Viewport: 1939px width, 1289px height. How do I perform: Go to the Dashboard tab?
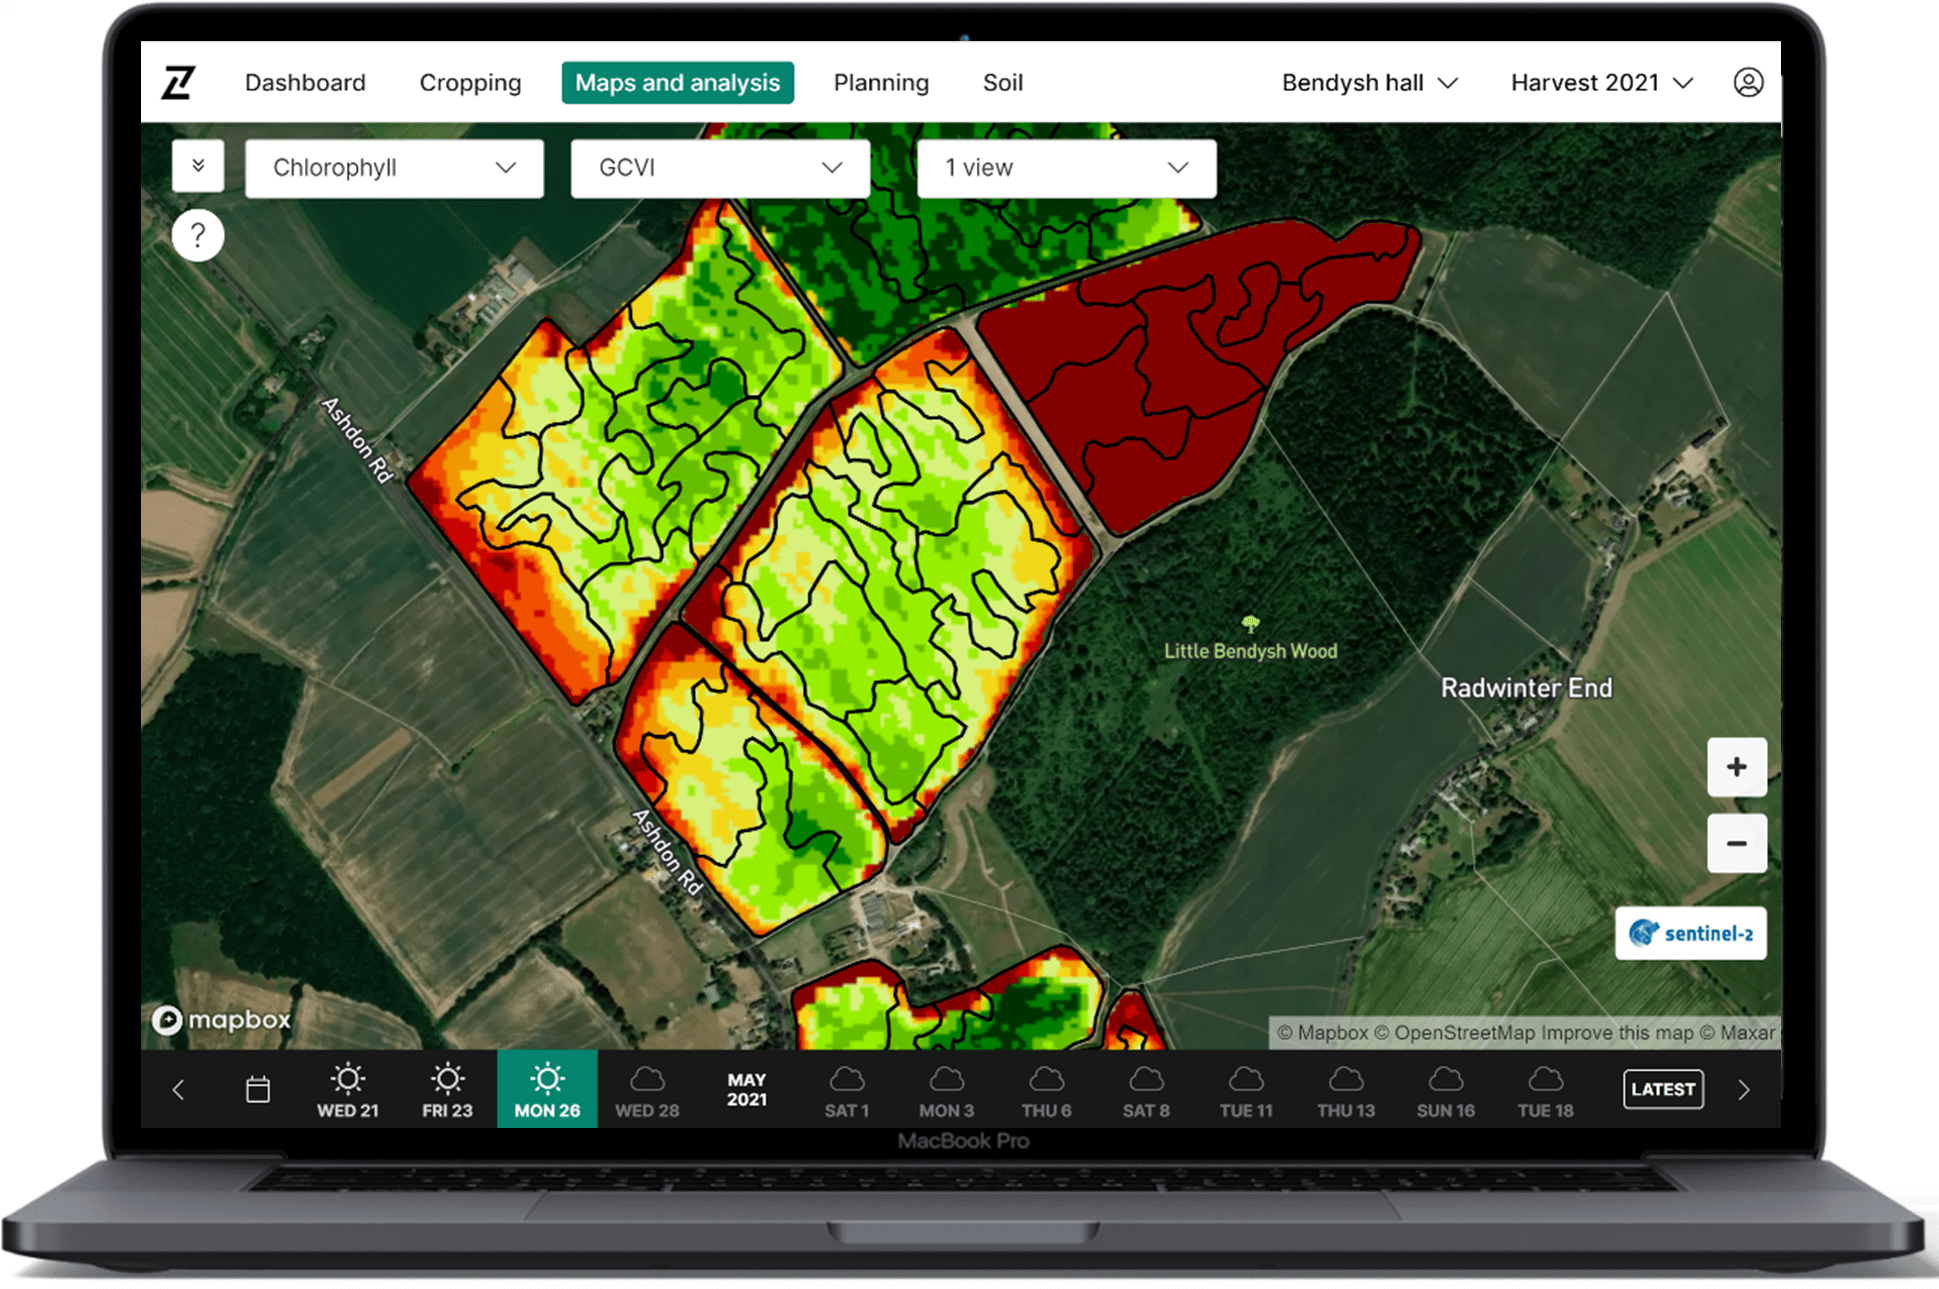point(305,83)
